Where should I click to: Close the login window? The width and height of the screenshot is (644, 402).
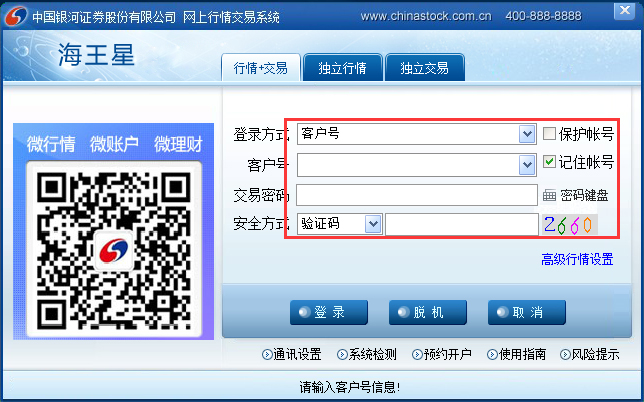pyautogui.click(x=624, y=11)
